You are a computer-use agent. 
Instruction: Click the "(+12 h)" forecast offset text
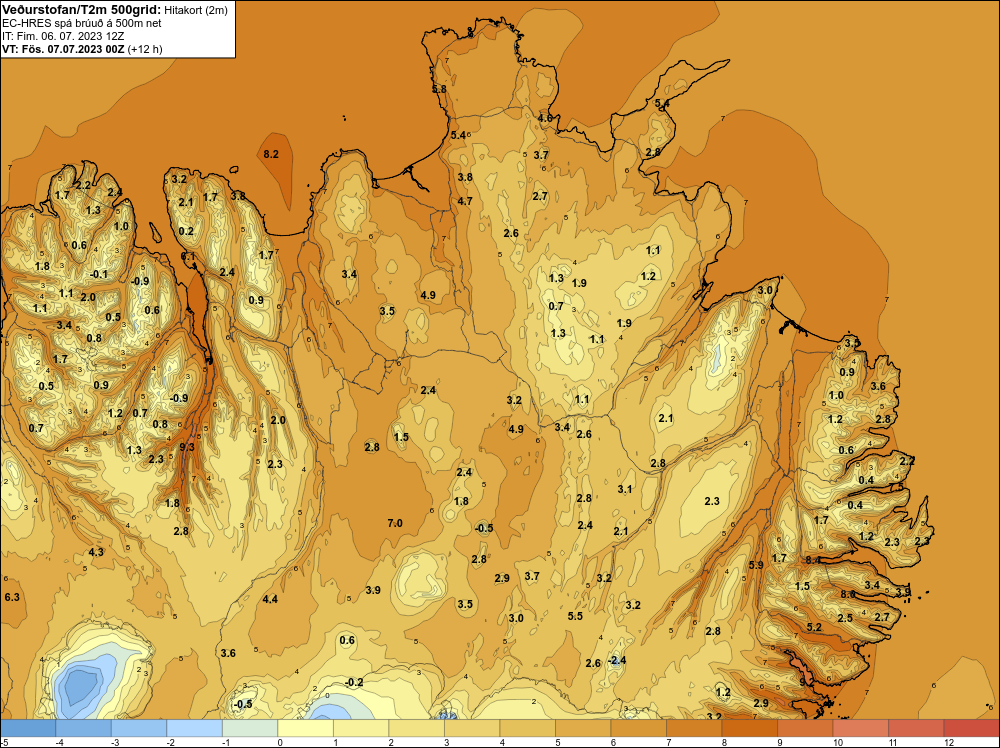(x=145, y=49)
